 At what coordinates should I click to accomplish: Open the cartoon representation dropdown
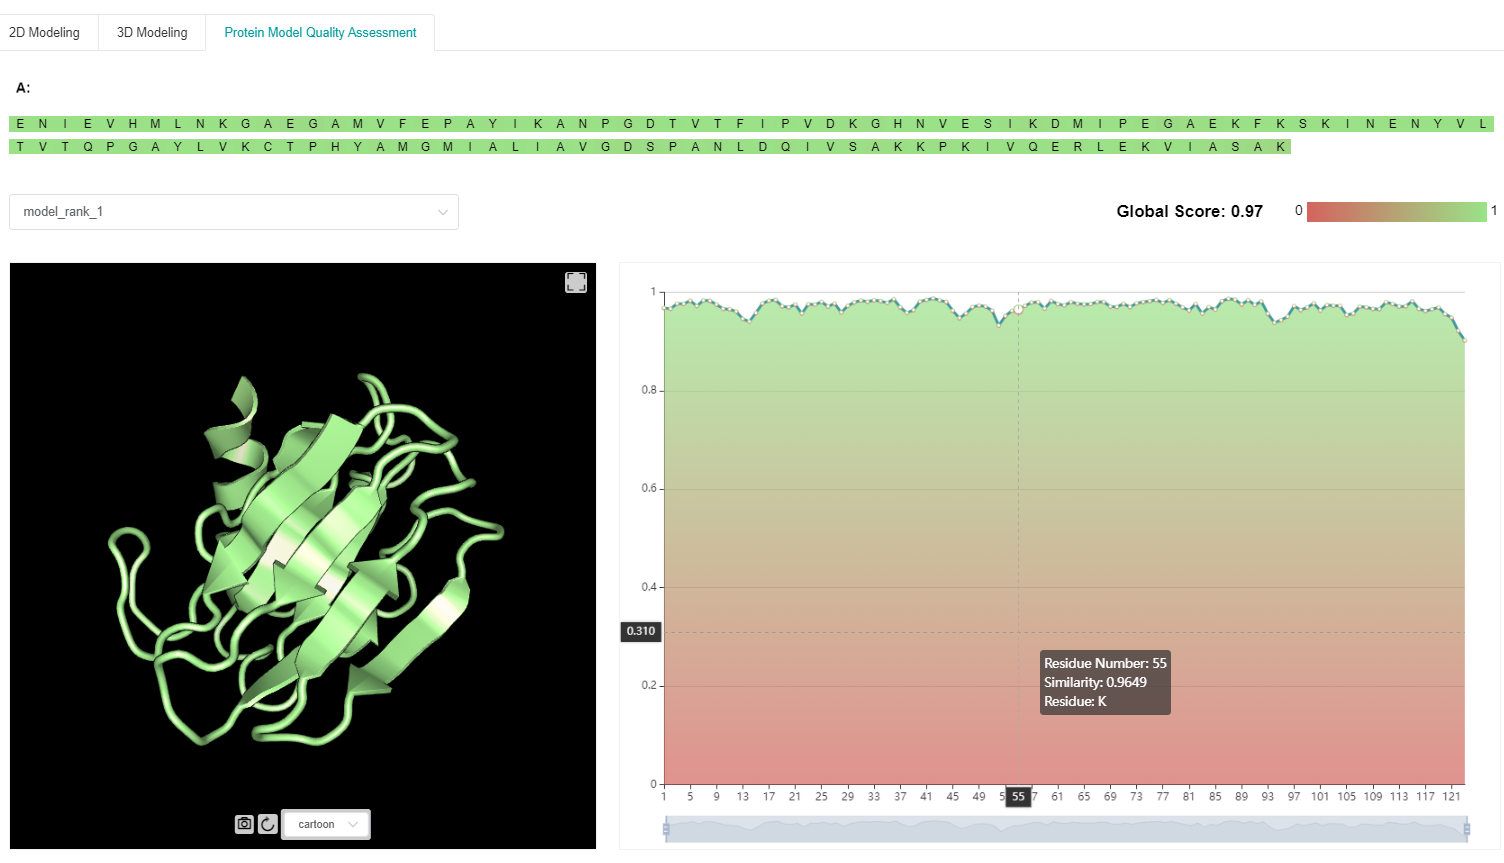(326, 824)
